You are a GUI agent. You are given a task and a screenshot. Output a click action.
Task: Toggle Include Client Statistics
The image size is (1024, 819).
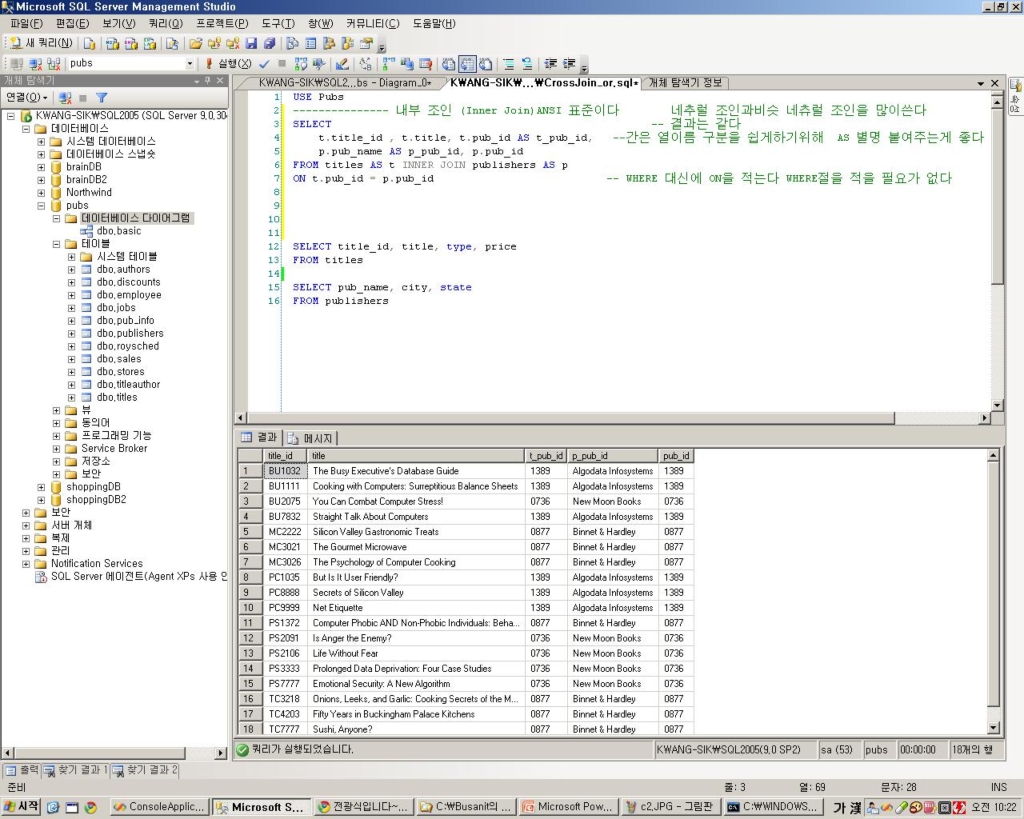tap(407, 64)
